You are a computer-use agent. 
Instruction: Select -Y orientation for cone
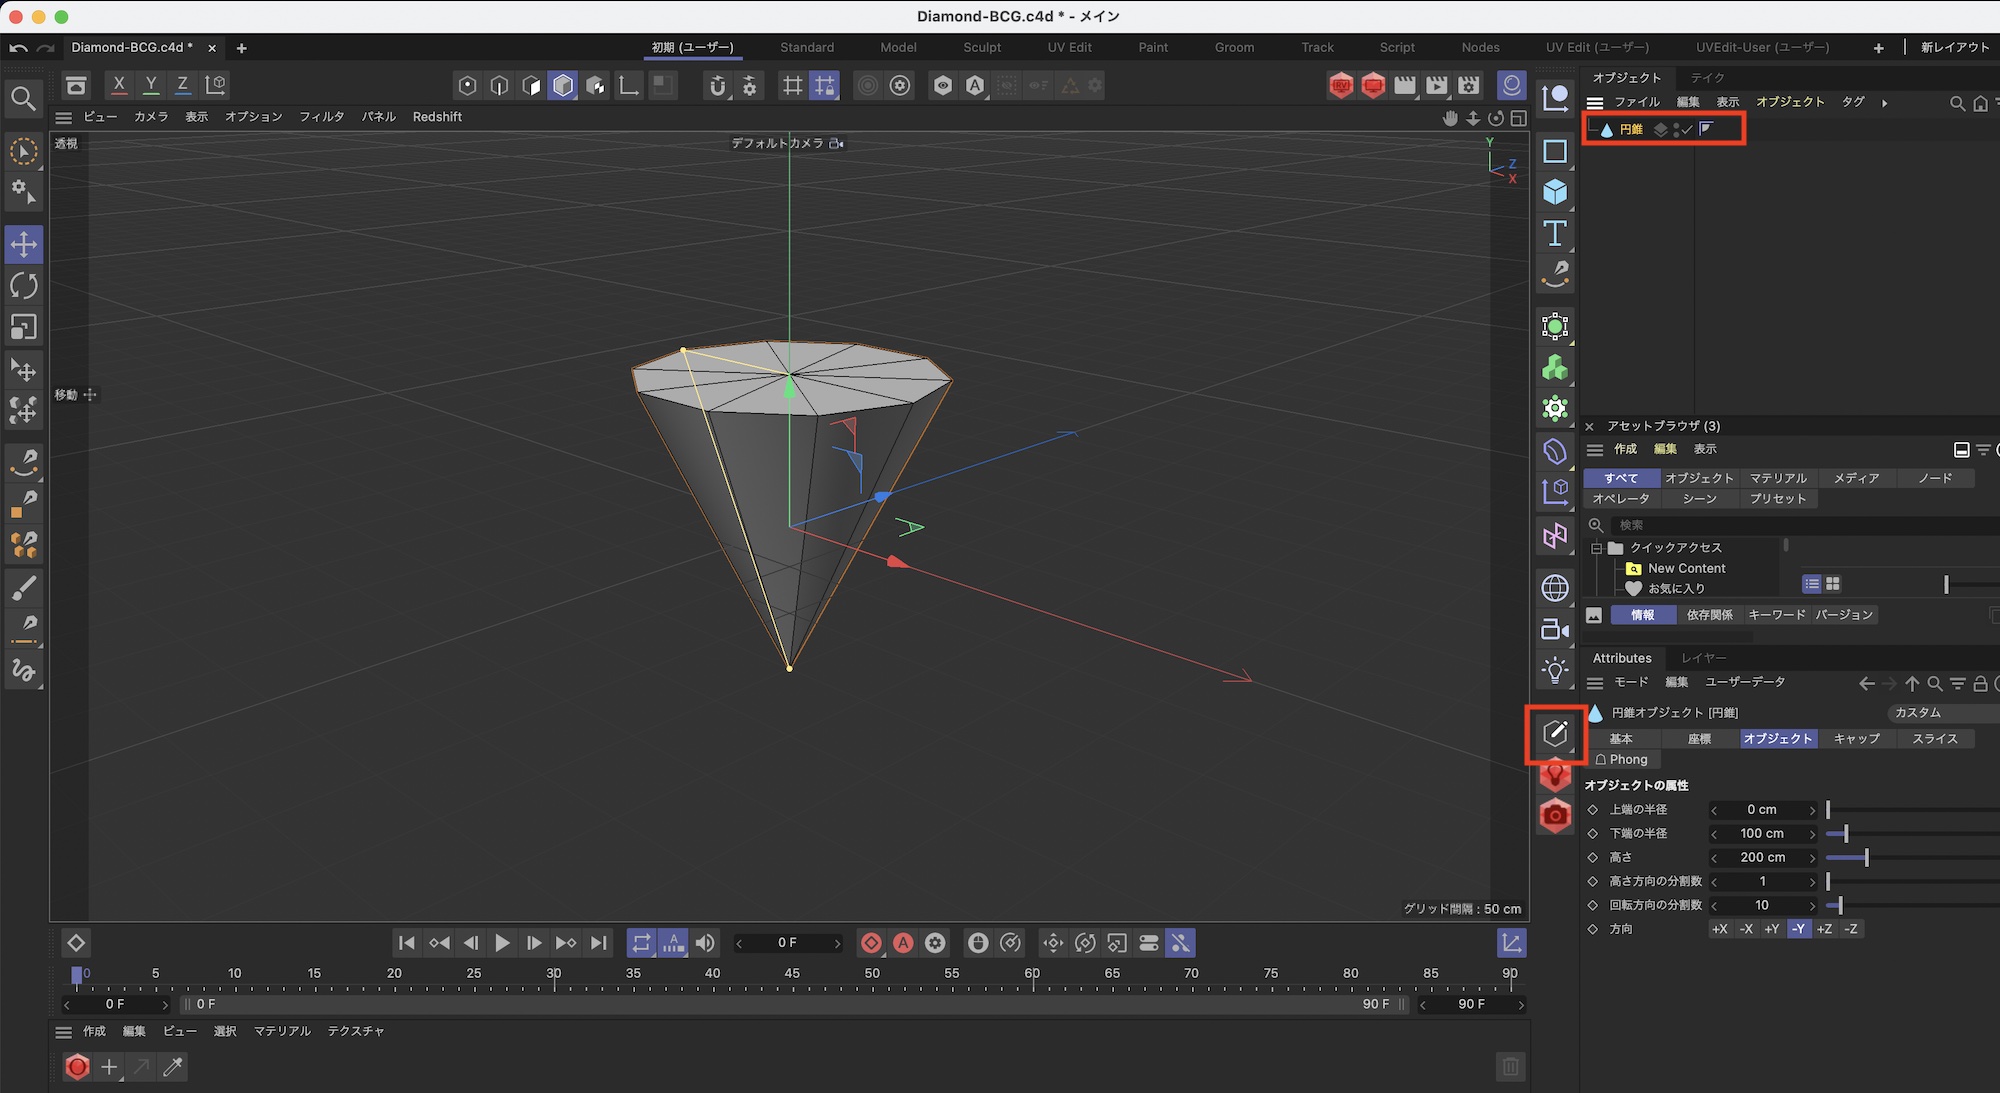(1798, 929)
